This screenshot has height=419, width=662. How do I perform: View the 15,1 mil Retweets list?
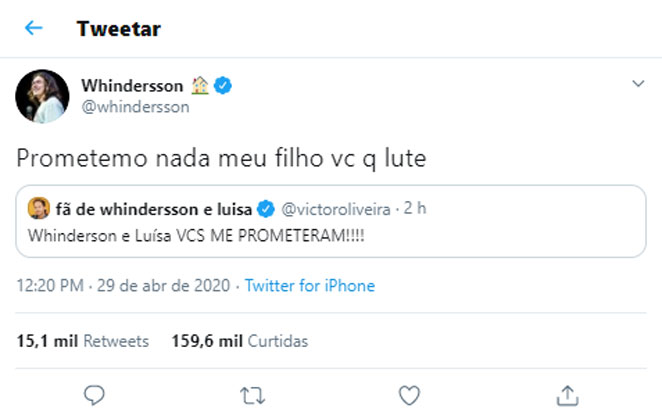(x=82, y=341)
